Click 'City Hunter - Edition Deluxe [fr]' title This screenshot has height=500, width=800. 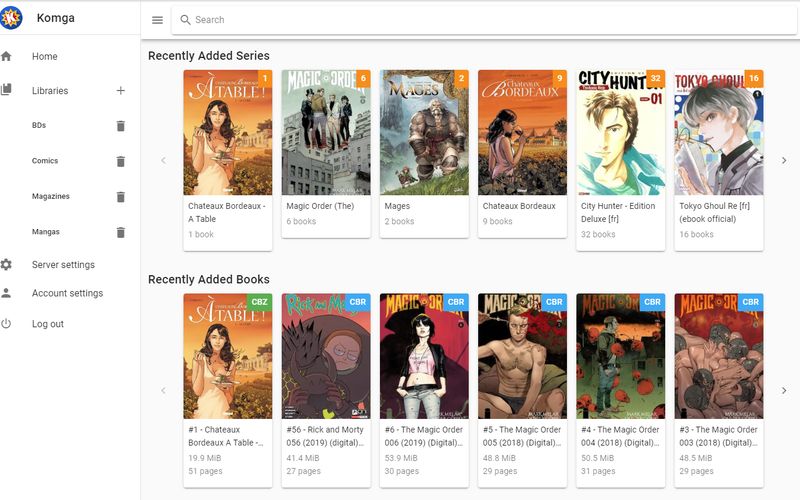[618, 212]
